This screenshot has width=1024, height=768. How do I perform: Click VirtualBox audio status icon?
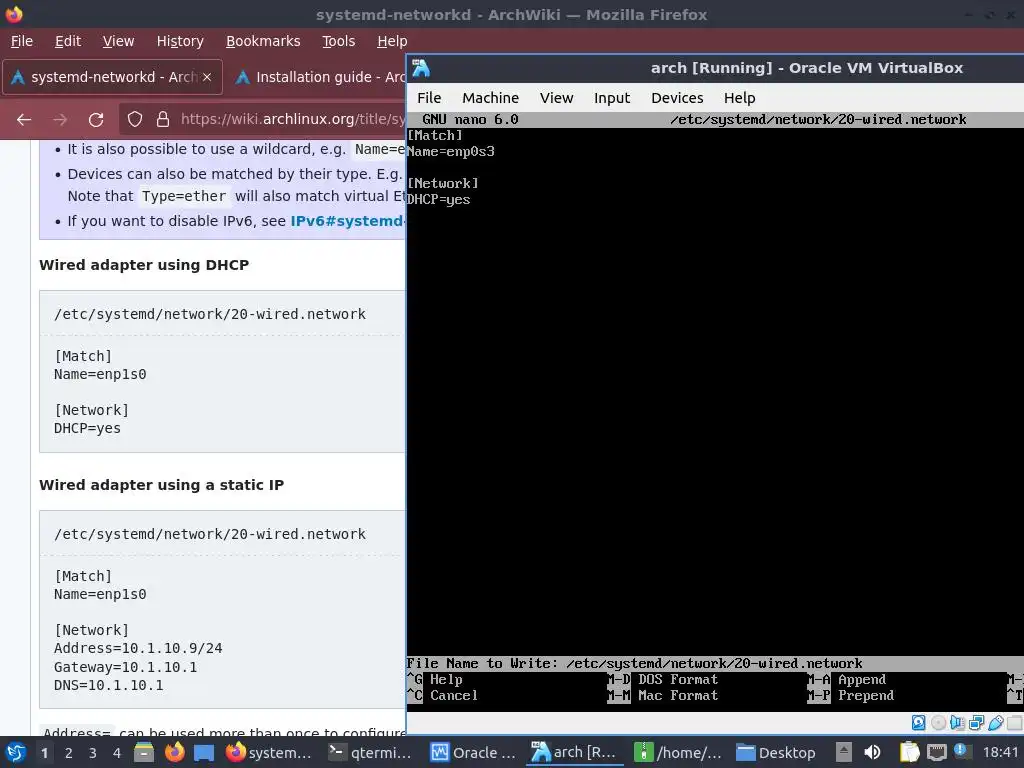pos(957,722)
